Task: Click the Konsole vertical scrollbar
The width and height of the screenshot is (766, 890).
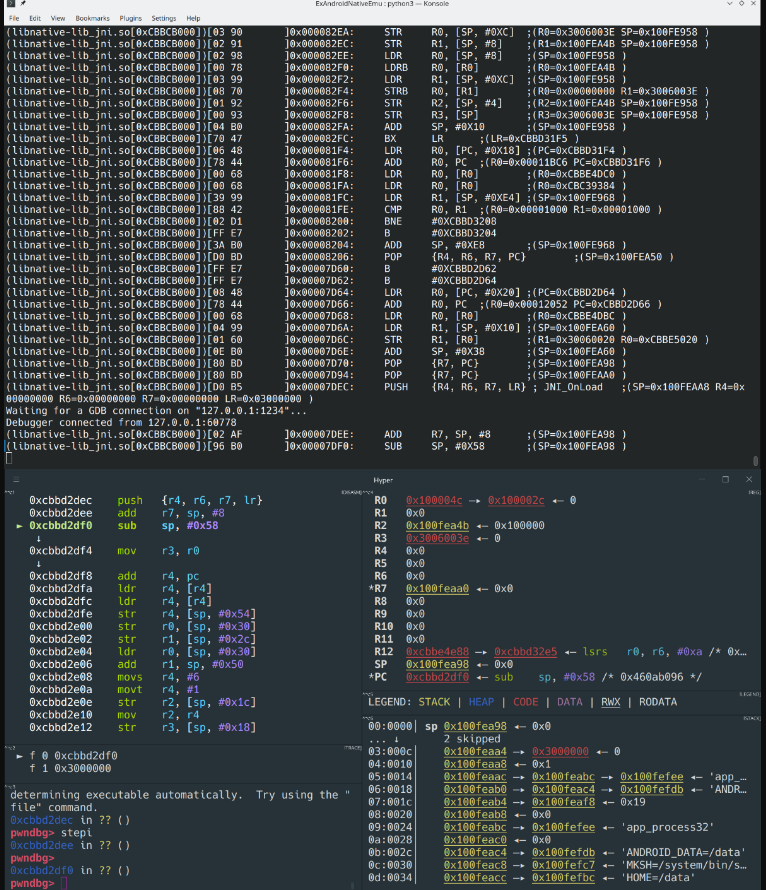Action: (x=755, y=240)
